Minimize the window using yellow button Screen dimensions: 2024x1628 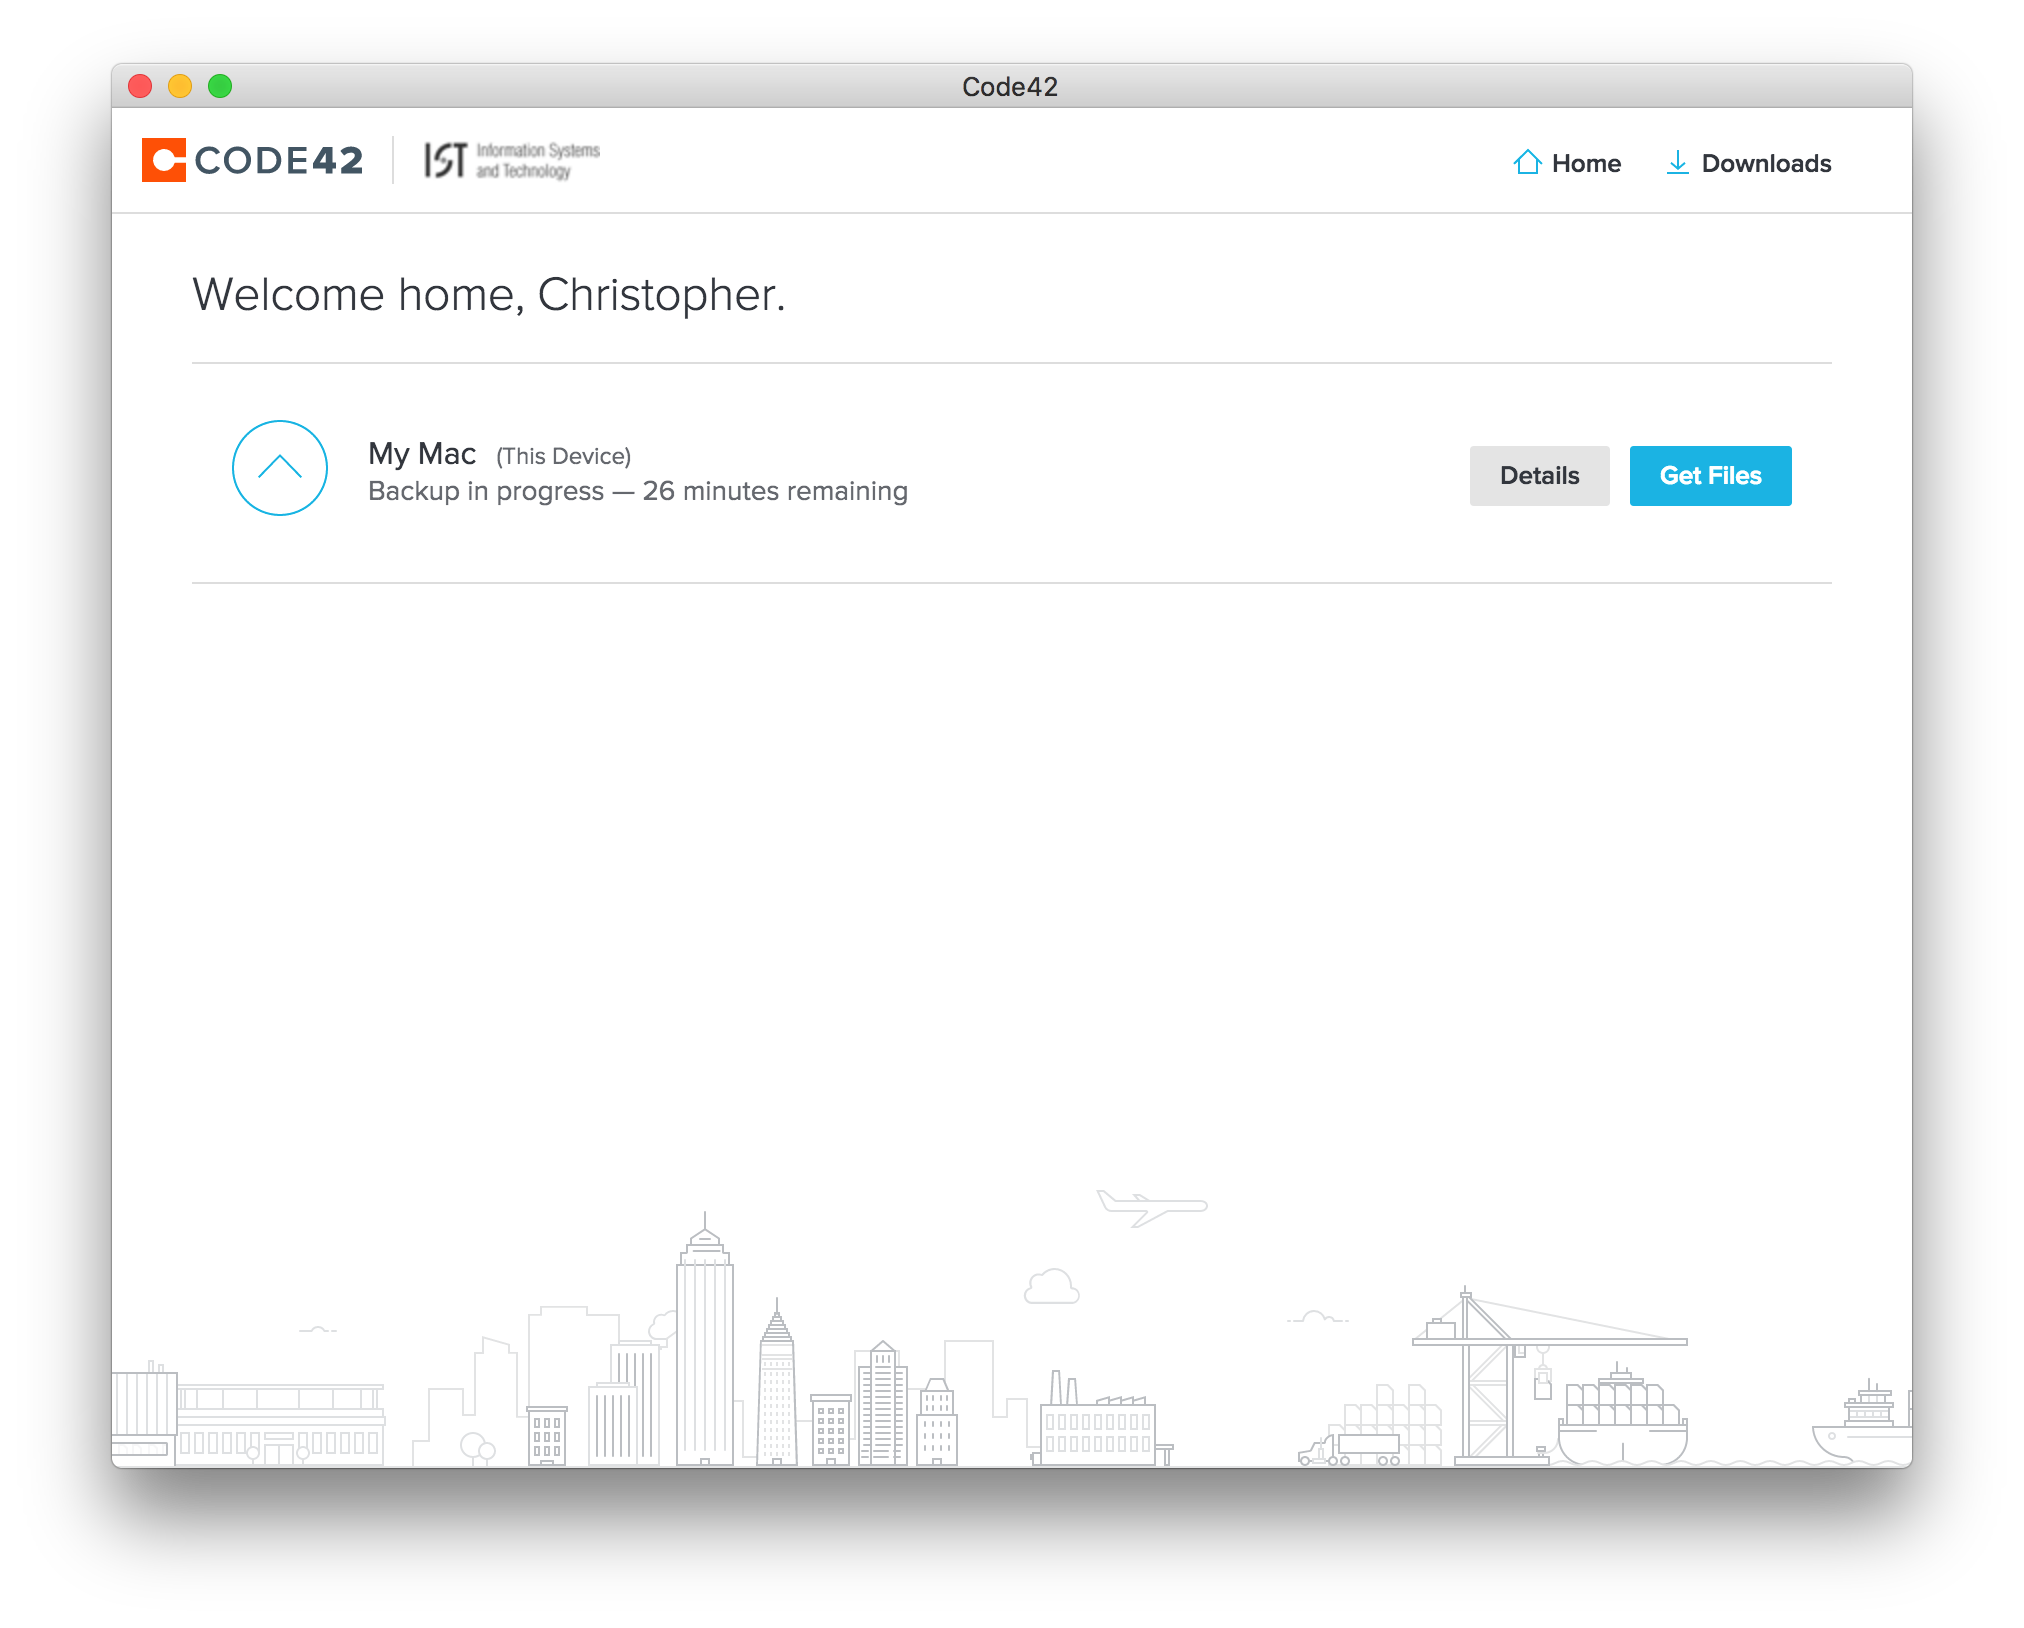180,87
